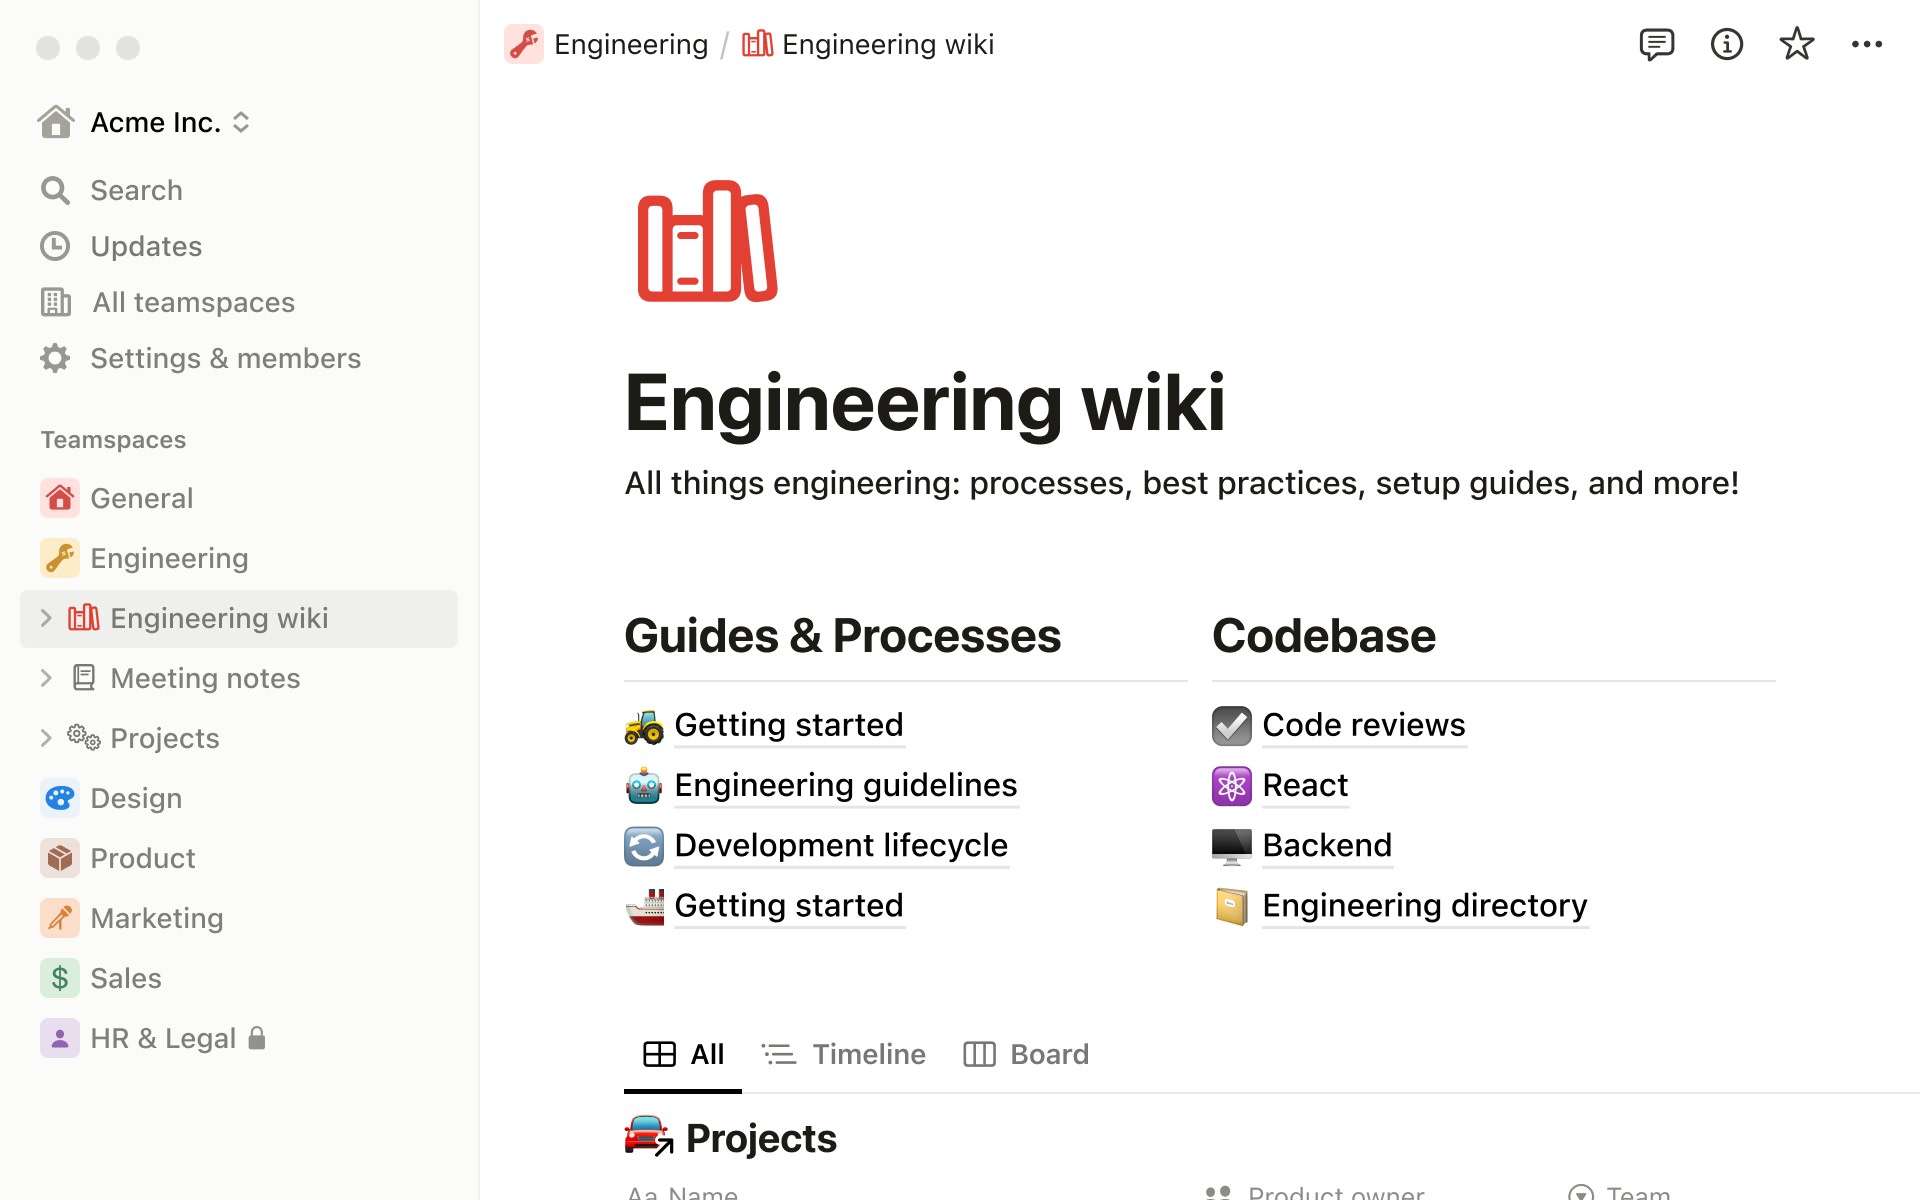Open the three-dot overflow menu top right

coord(1867,44)
